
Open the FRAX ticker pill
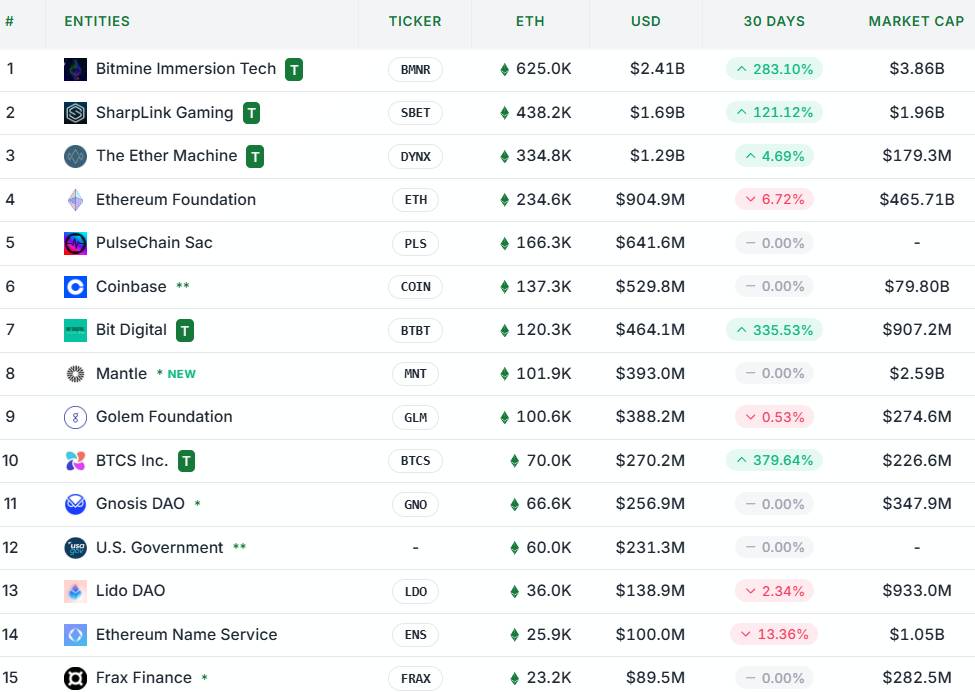click(x=415, y=679)
